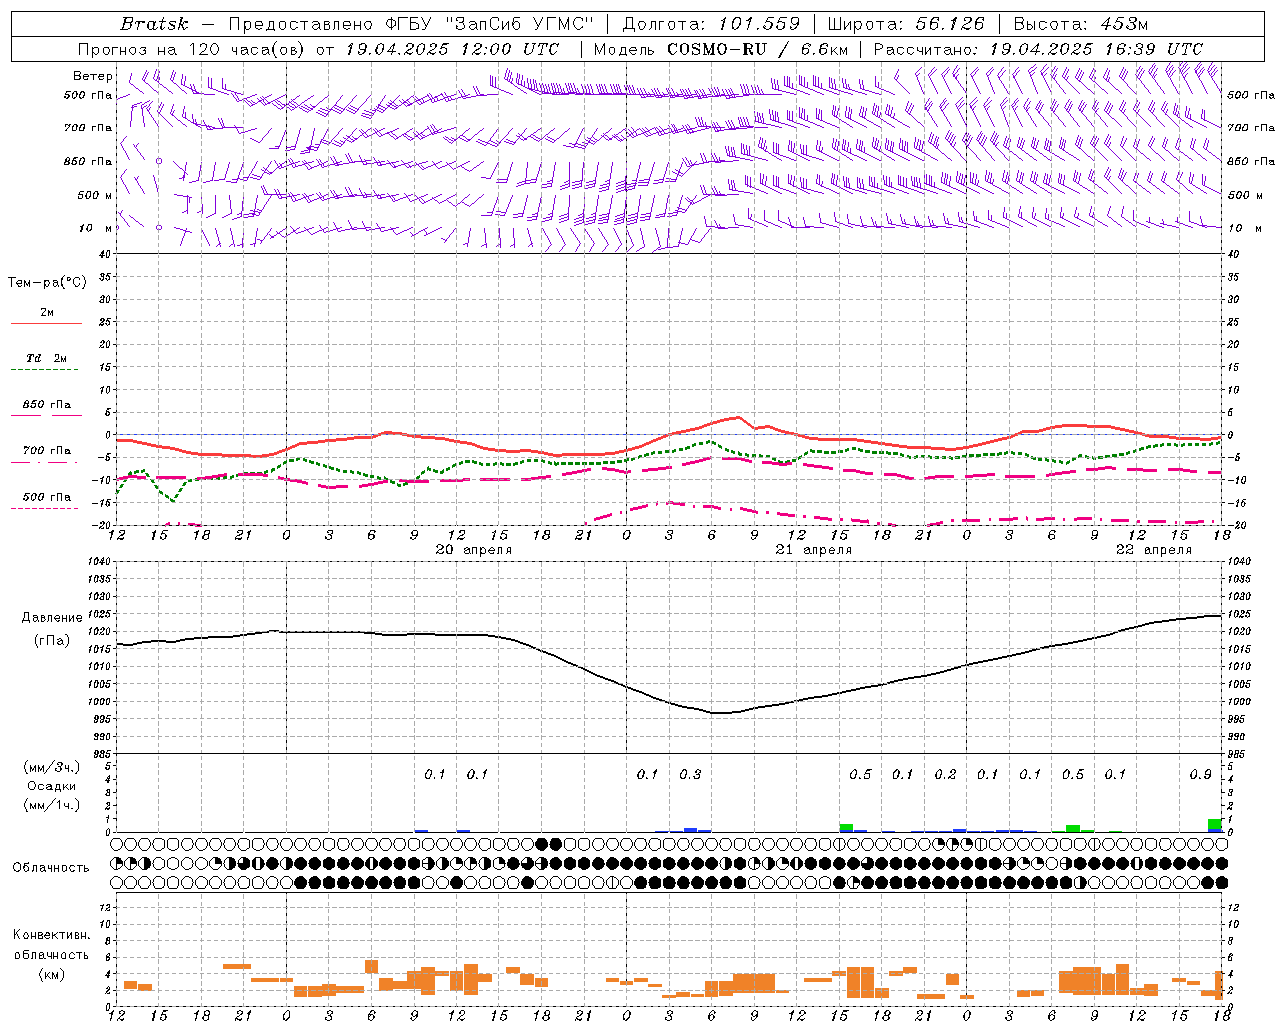Click the 2м temperature legend entry
The width and height of the screenshot is (1280, 1024).
coord(47,312)
